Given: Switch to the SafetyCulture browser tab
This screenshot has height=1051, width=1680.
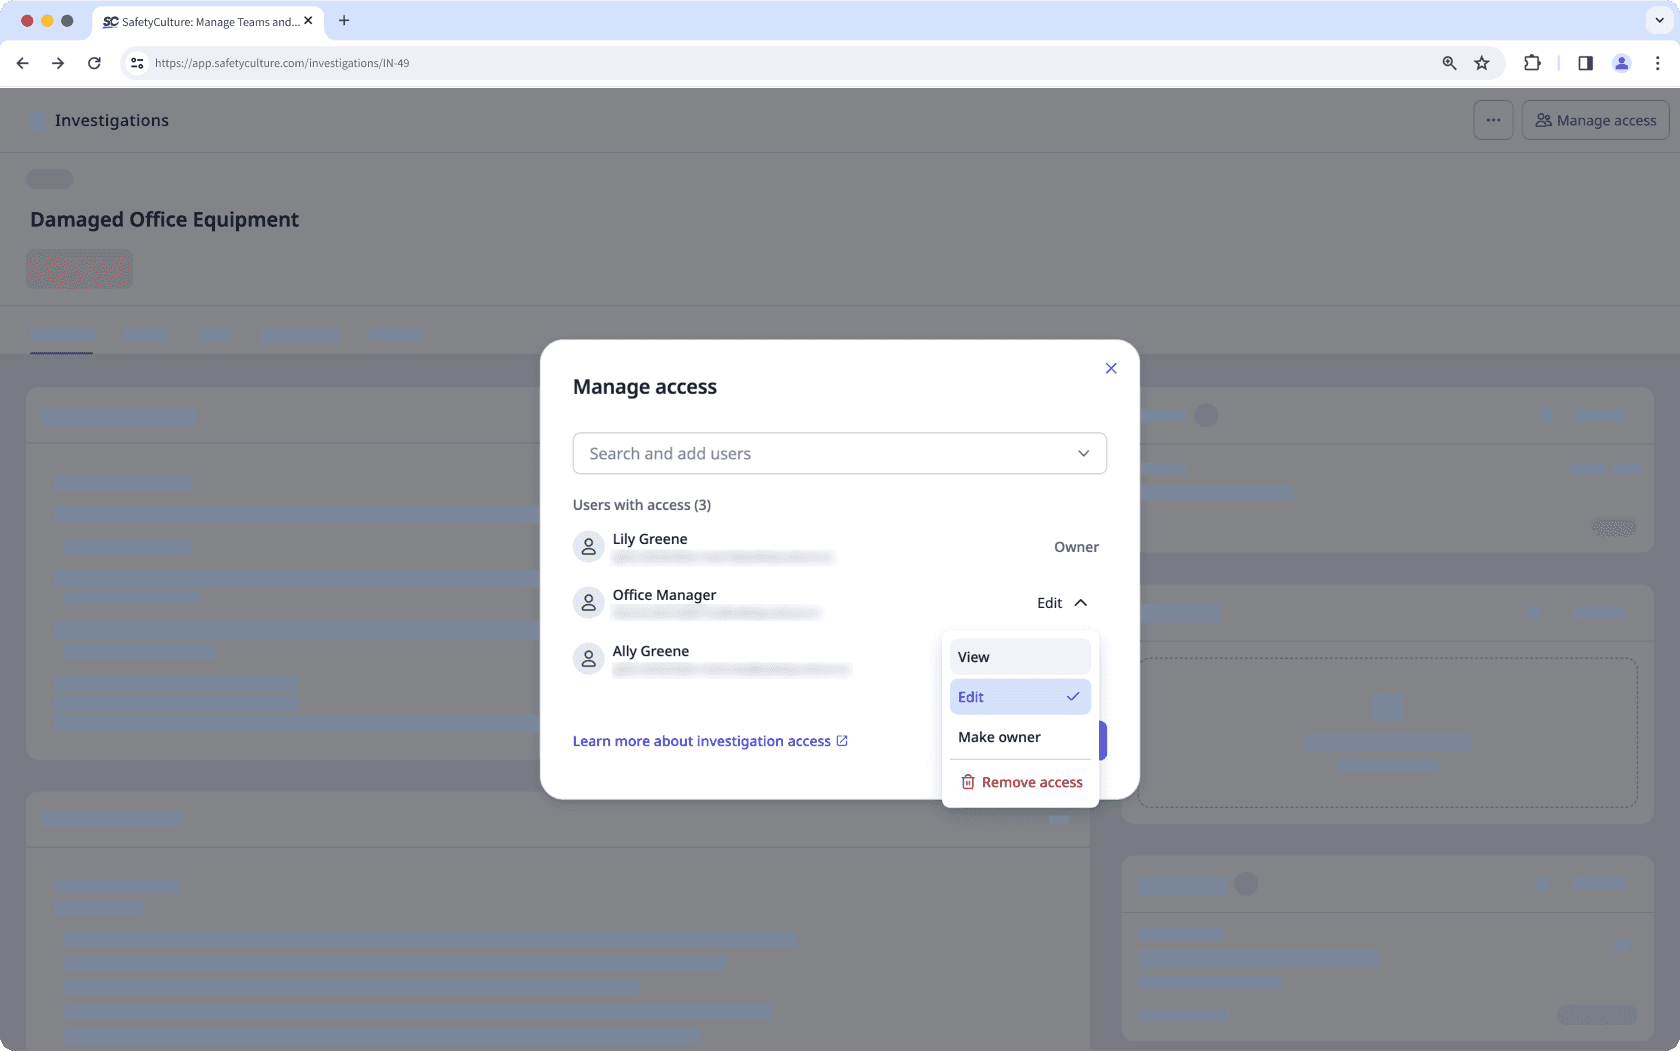Looking at the screenshot, I should (x=200, y=20).
